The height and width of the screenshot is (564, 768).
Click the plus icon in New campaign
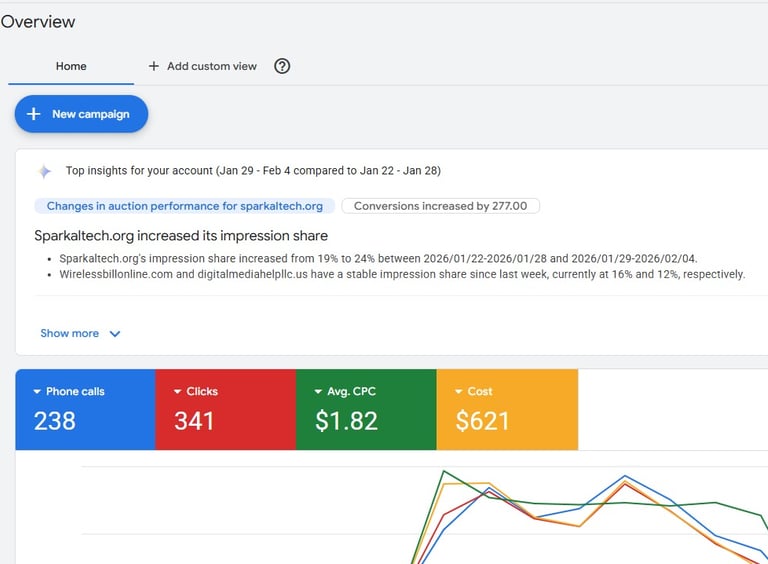click(33, 114)
